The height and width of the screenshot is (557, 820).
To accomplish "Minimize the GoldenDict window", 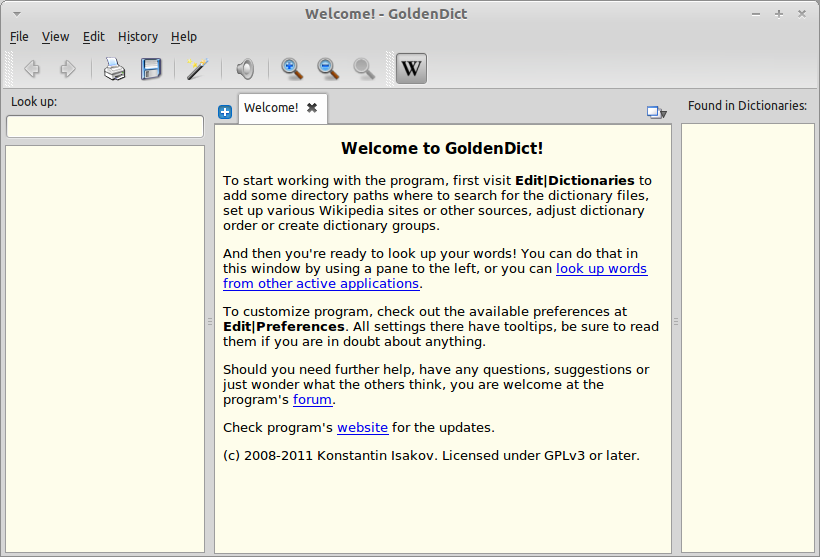I will click(756, 14).
